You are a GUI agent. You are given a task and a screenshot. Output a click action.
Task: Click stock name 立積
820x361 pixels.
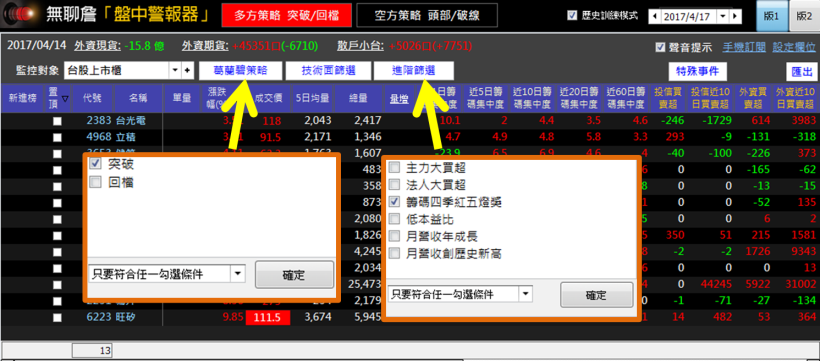(126, 137)
